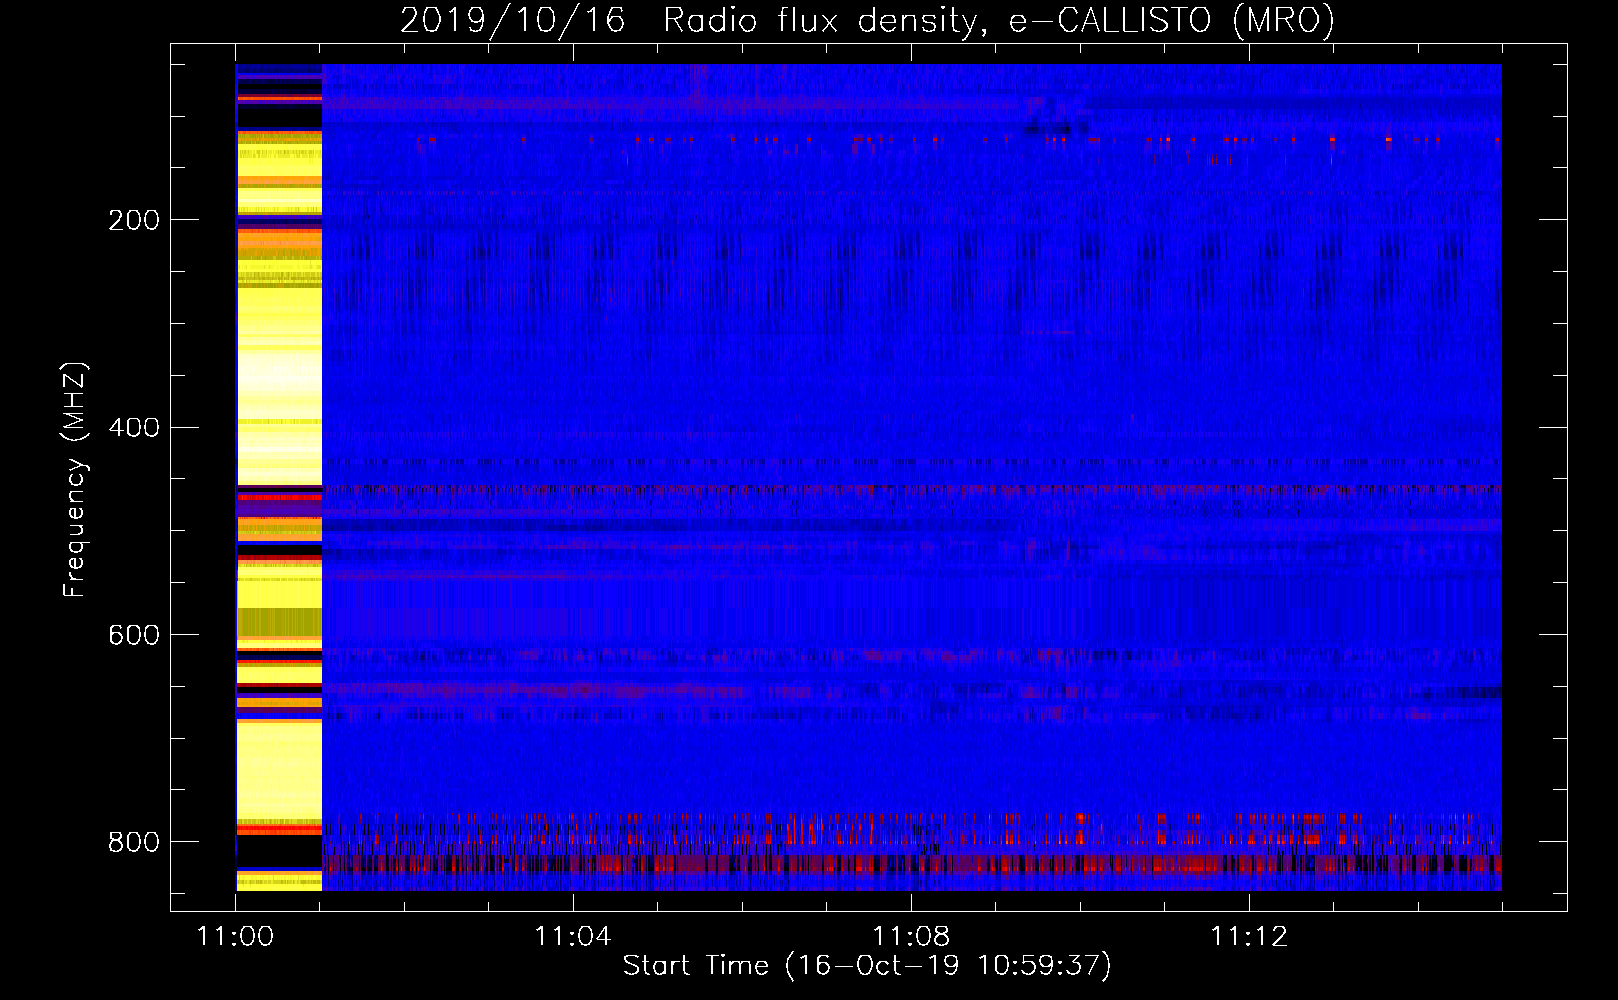Click the 11:12 time tick label

point(1248,937)
